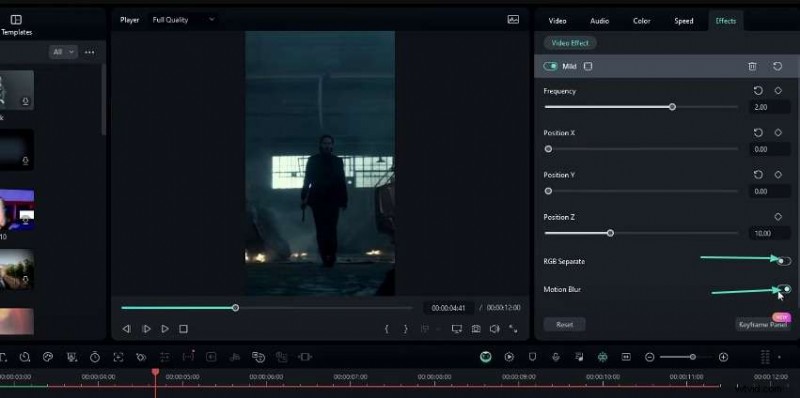Enter fullscreen with the expand arrows icon
The height and width of the screenshot is (398, 800).
(513, 329)
